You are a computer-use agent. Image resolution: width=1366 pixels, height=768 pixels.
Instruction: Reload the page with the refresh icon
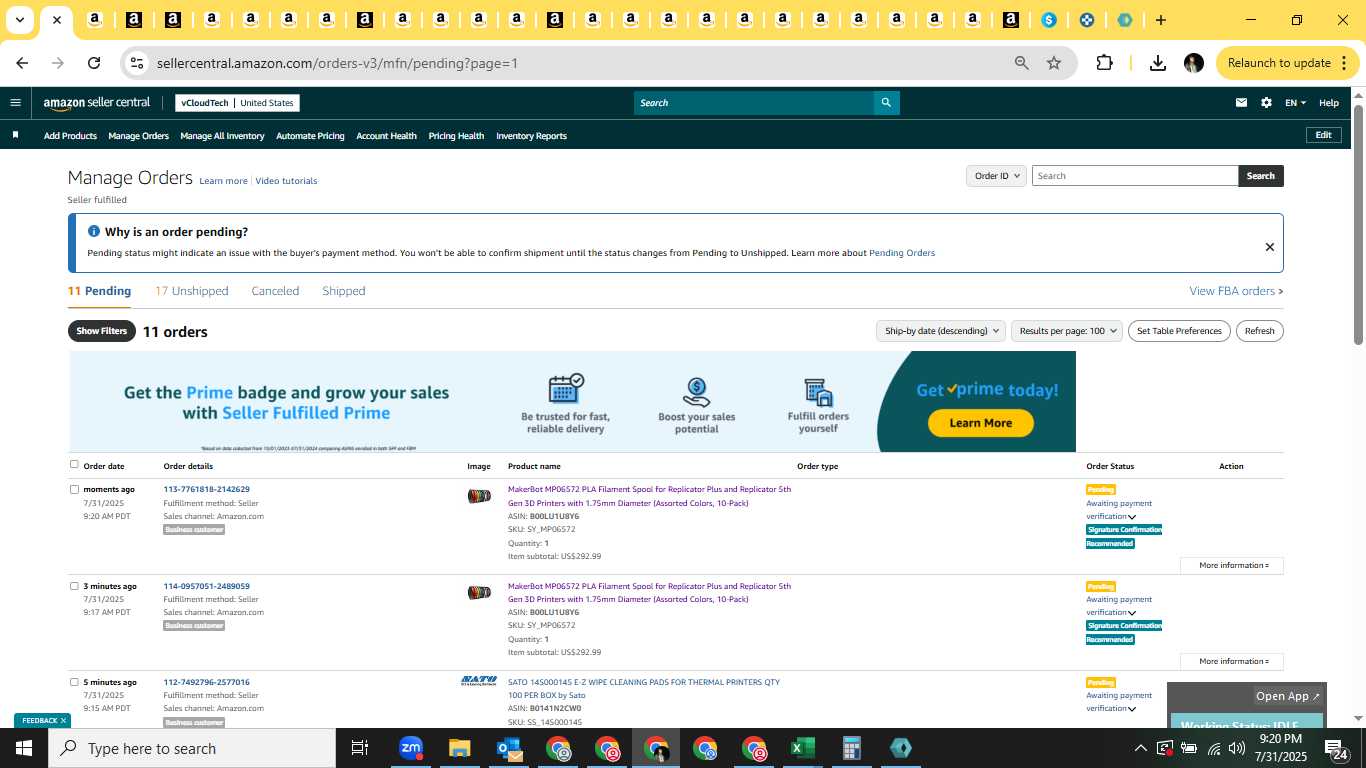coord(94,63)
